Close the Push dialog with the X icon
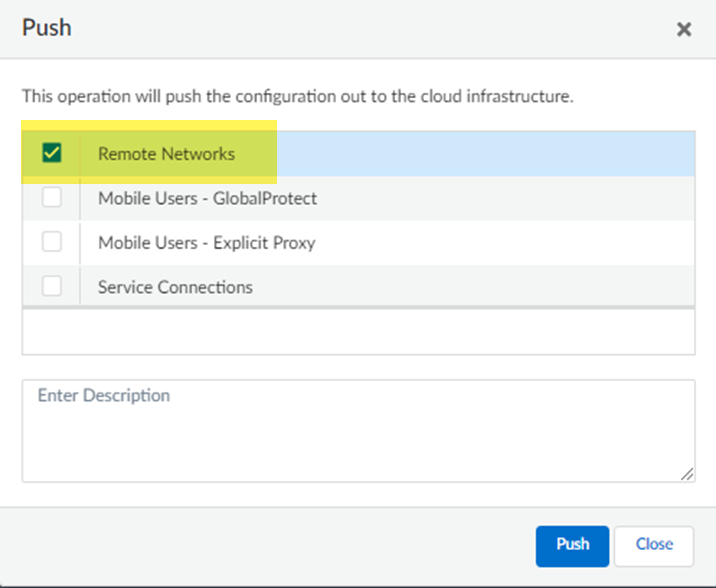 pyautogui.click(x=684, y=29)
